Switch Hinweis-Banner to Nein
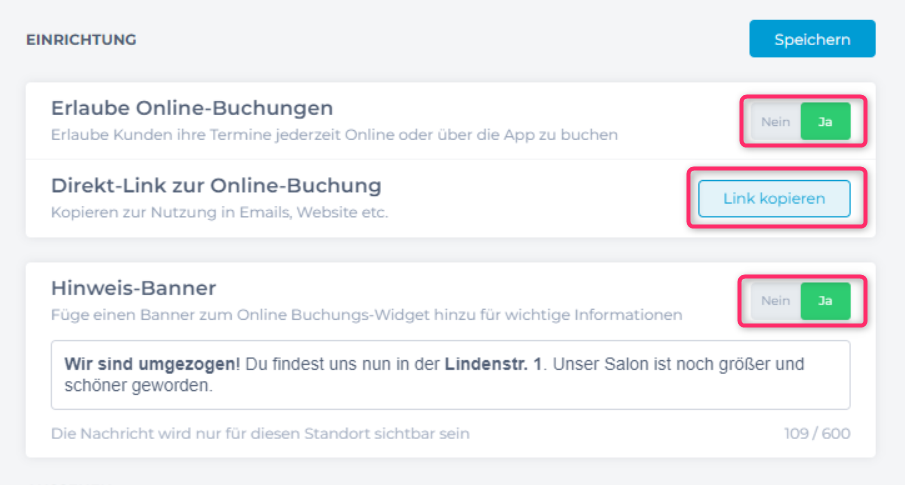905x485 pixels. [776, 300]
